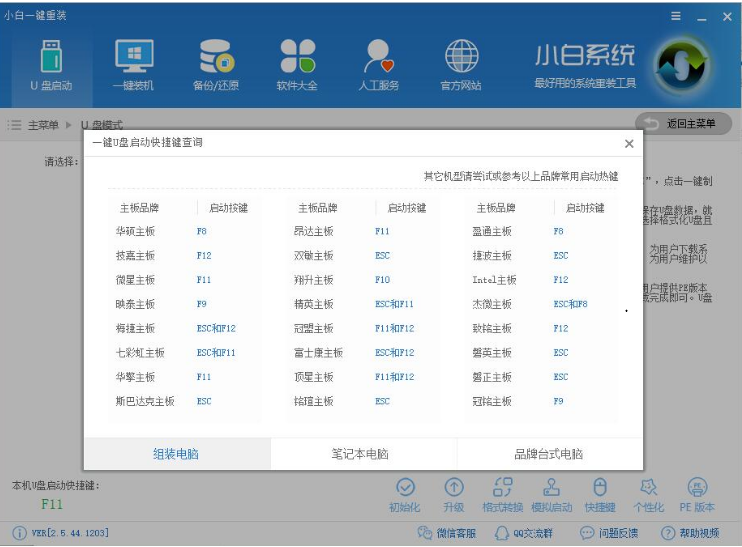This screenshot has height=547, width=742.
Task: Open the 人工服务 section
Action: tap(379, 66)
